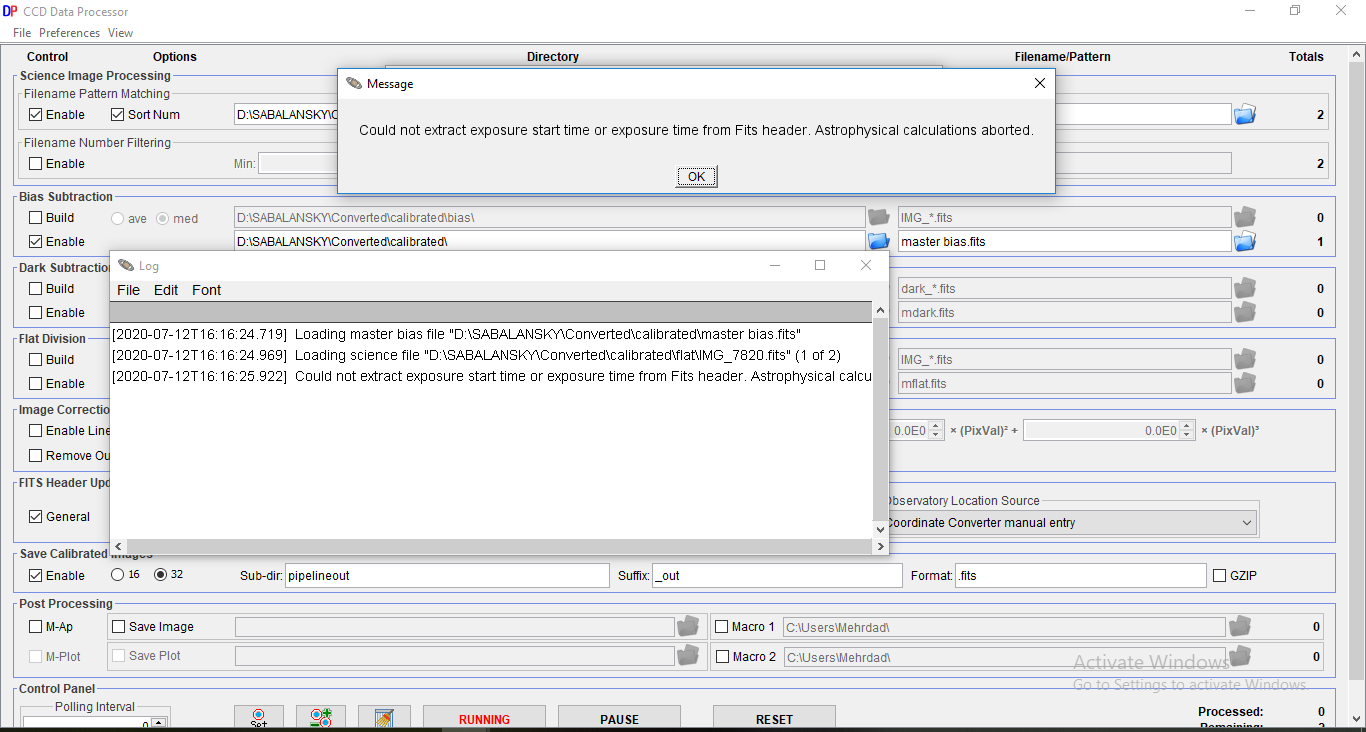1366x732 pixels.
Task: Click up arrow on the (PixVal)³ coefficient spinner
Action: (1187, 426)
